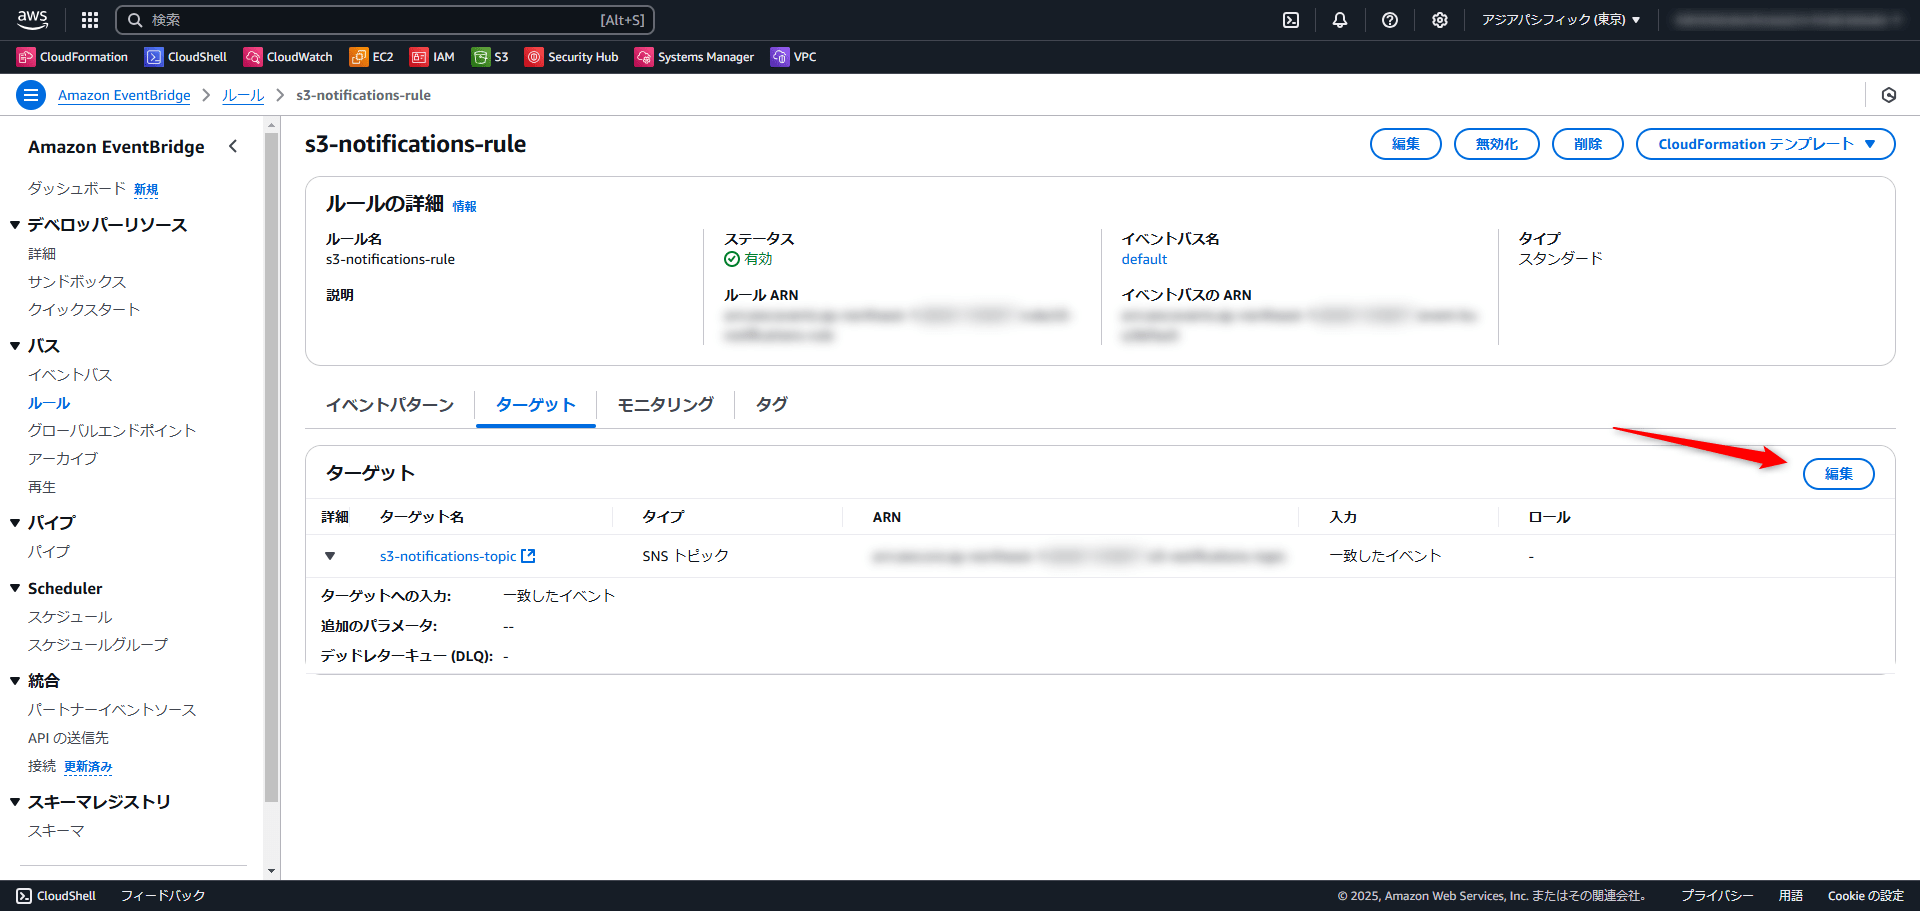
Task: Open the notifications bell icon
Action: [x=1340, y=20]
